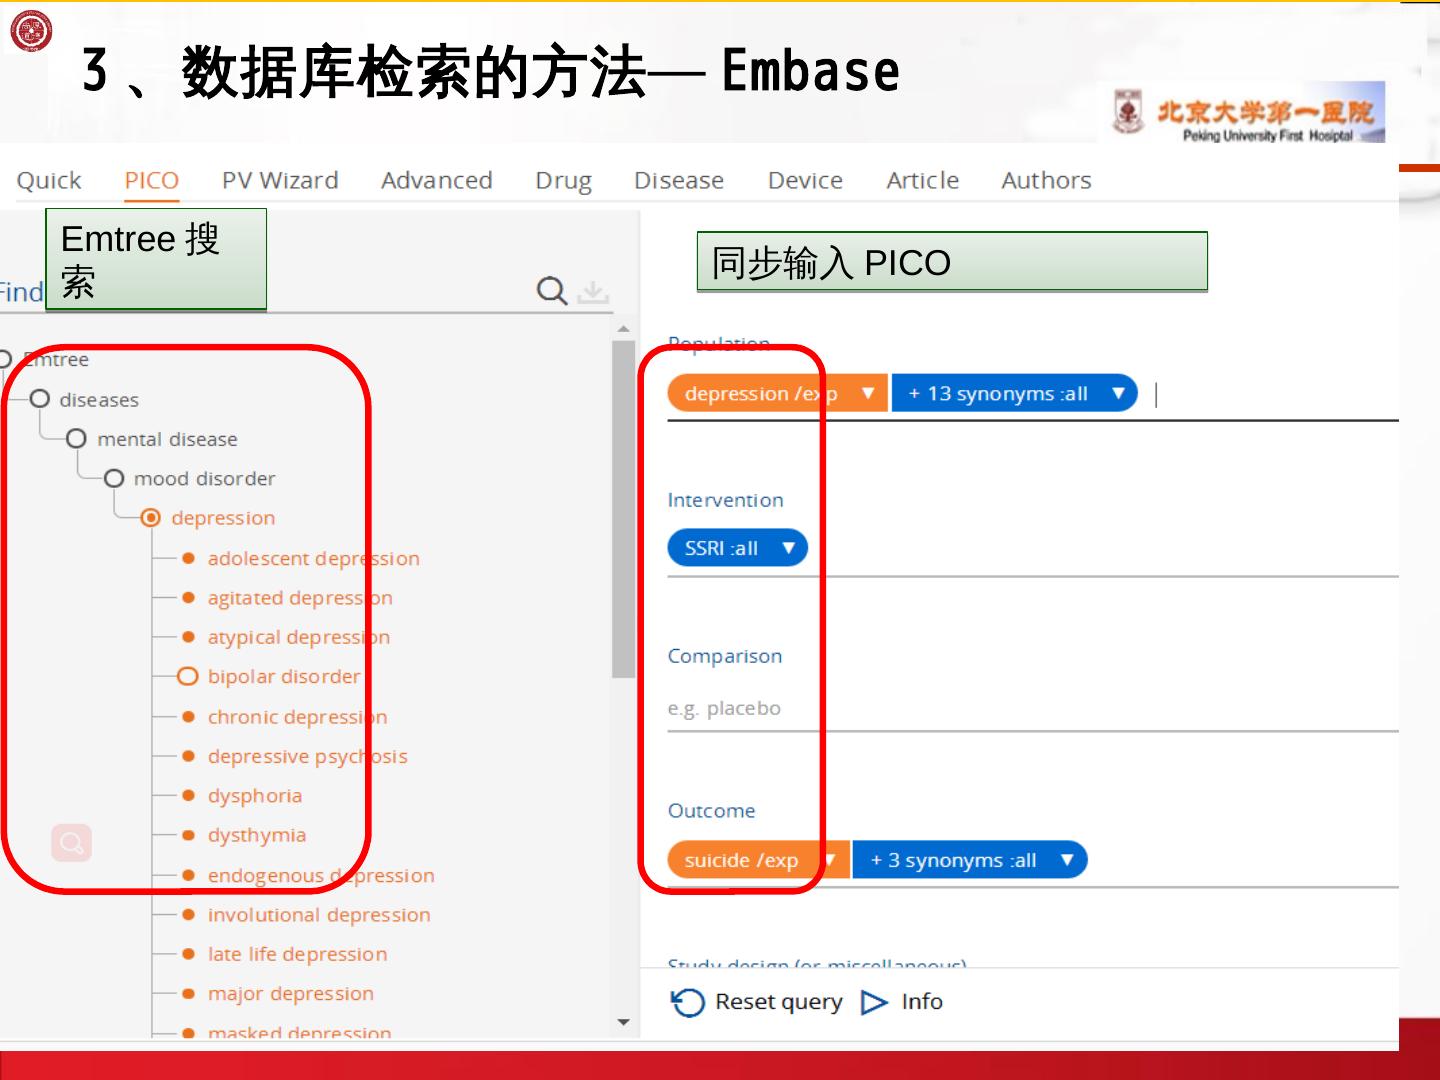Go to the Advanced search tab
Viewport: 1440px width, 1080px height.
[437, 180]
